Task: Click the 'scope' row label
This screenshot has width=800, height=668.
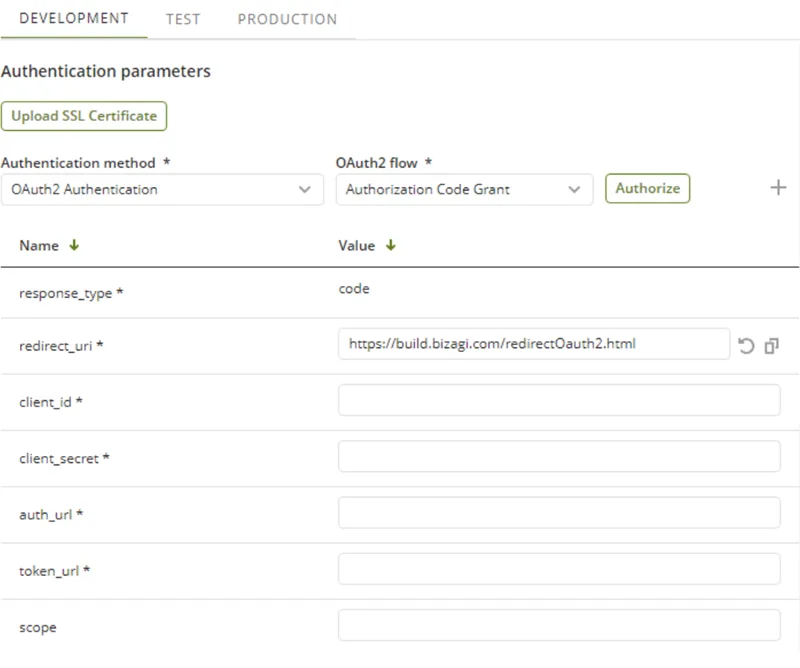Action: click(x=38, y=628)
